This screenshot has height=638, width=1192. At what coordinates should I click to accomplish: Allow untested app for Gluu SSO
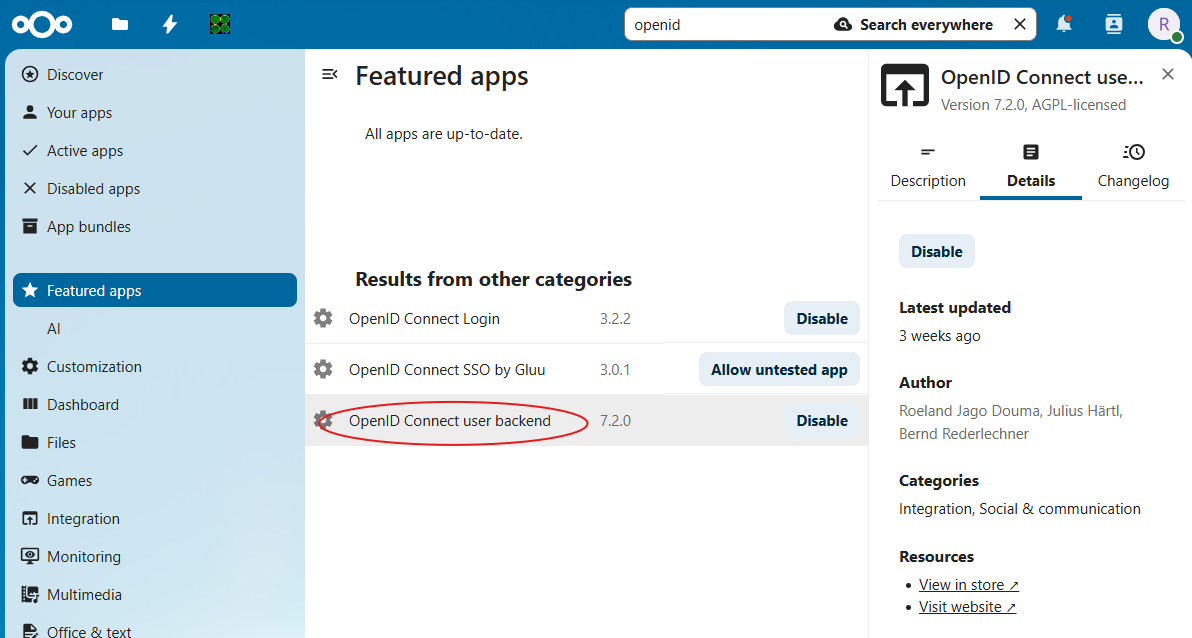click(x=778, y=370)
